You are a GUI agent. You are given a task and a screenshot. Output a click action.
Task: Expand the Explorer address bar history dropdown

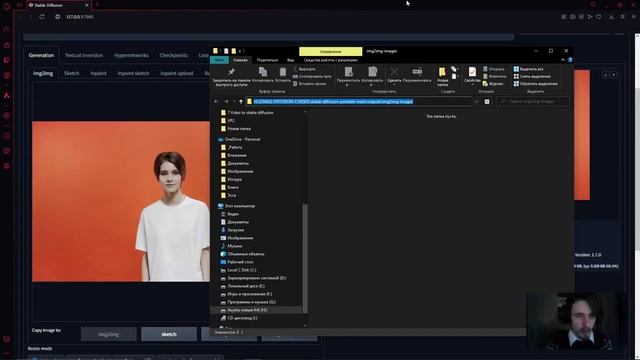coord(476,101)
